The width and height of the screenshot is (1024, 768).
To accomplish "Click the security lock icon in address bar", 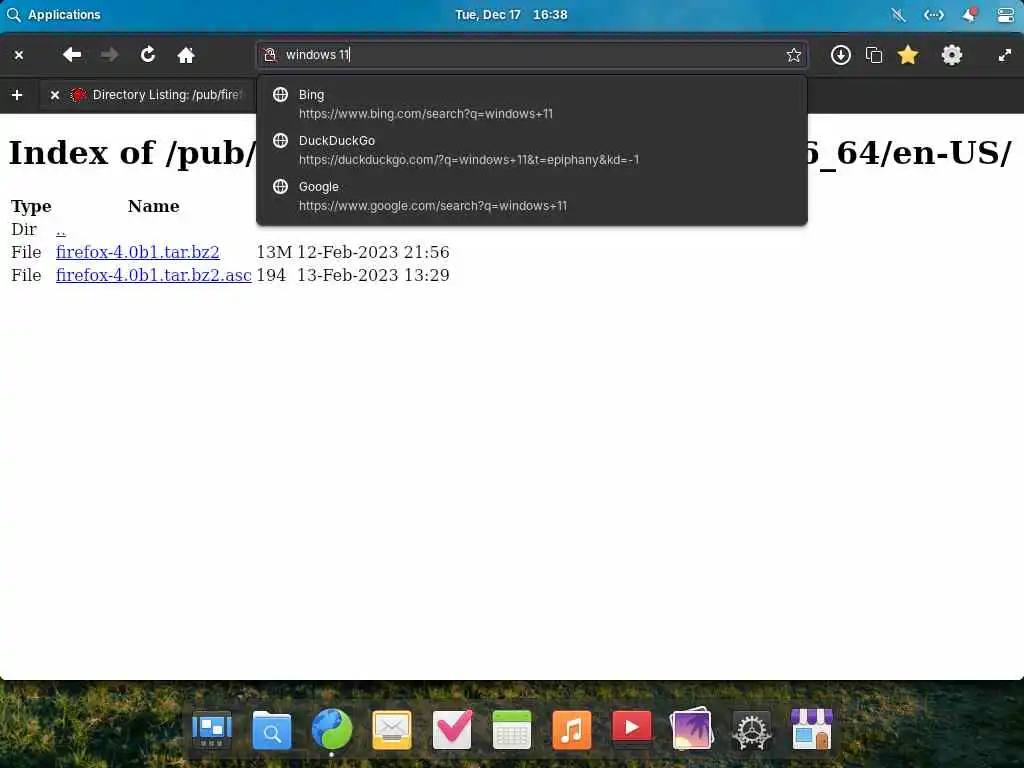I will coord(270,55).
